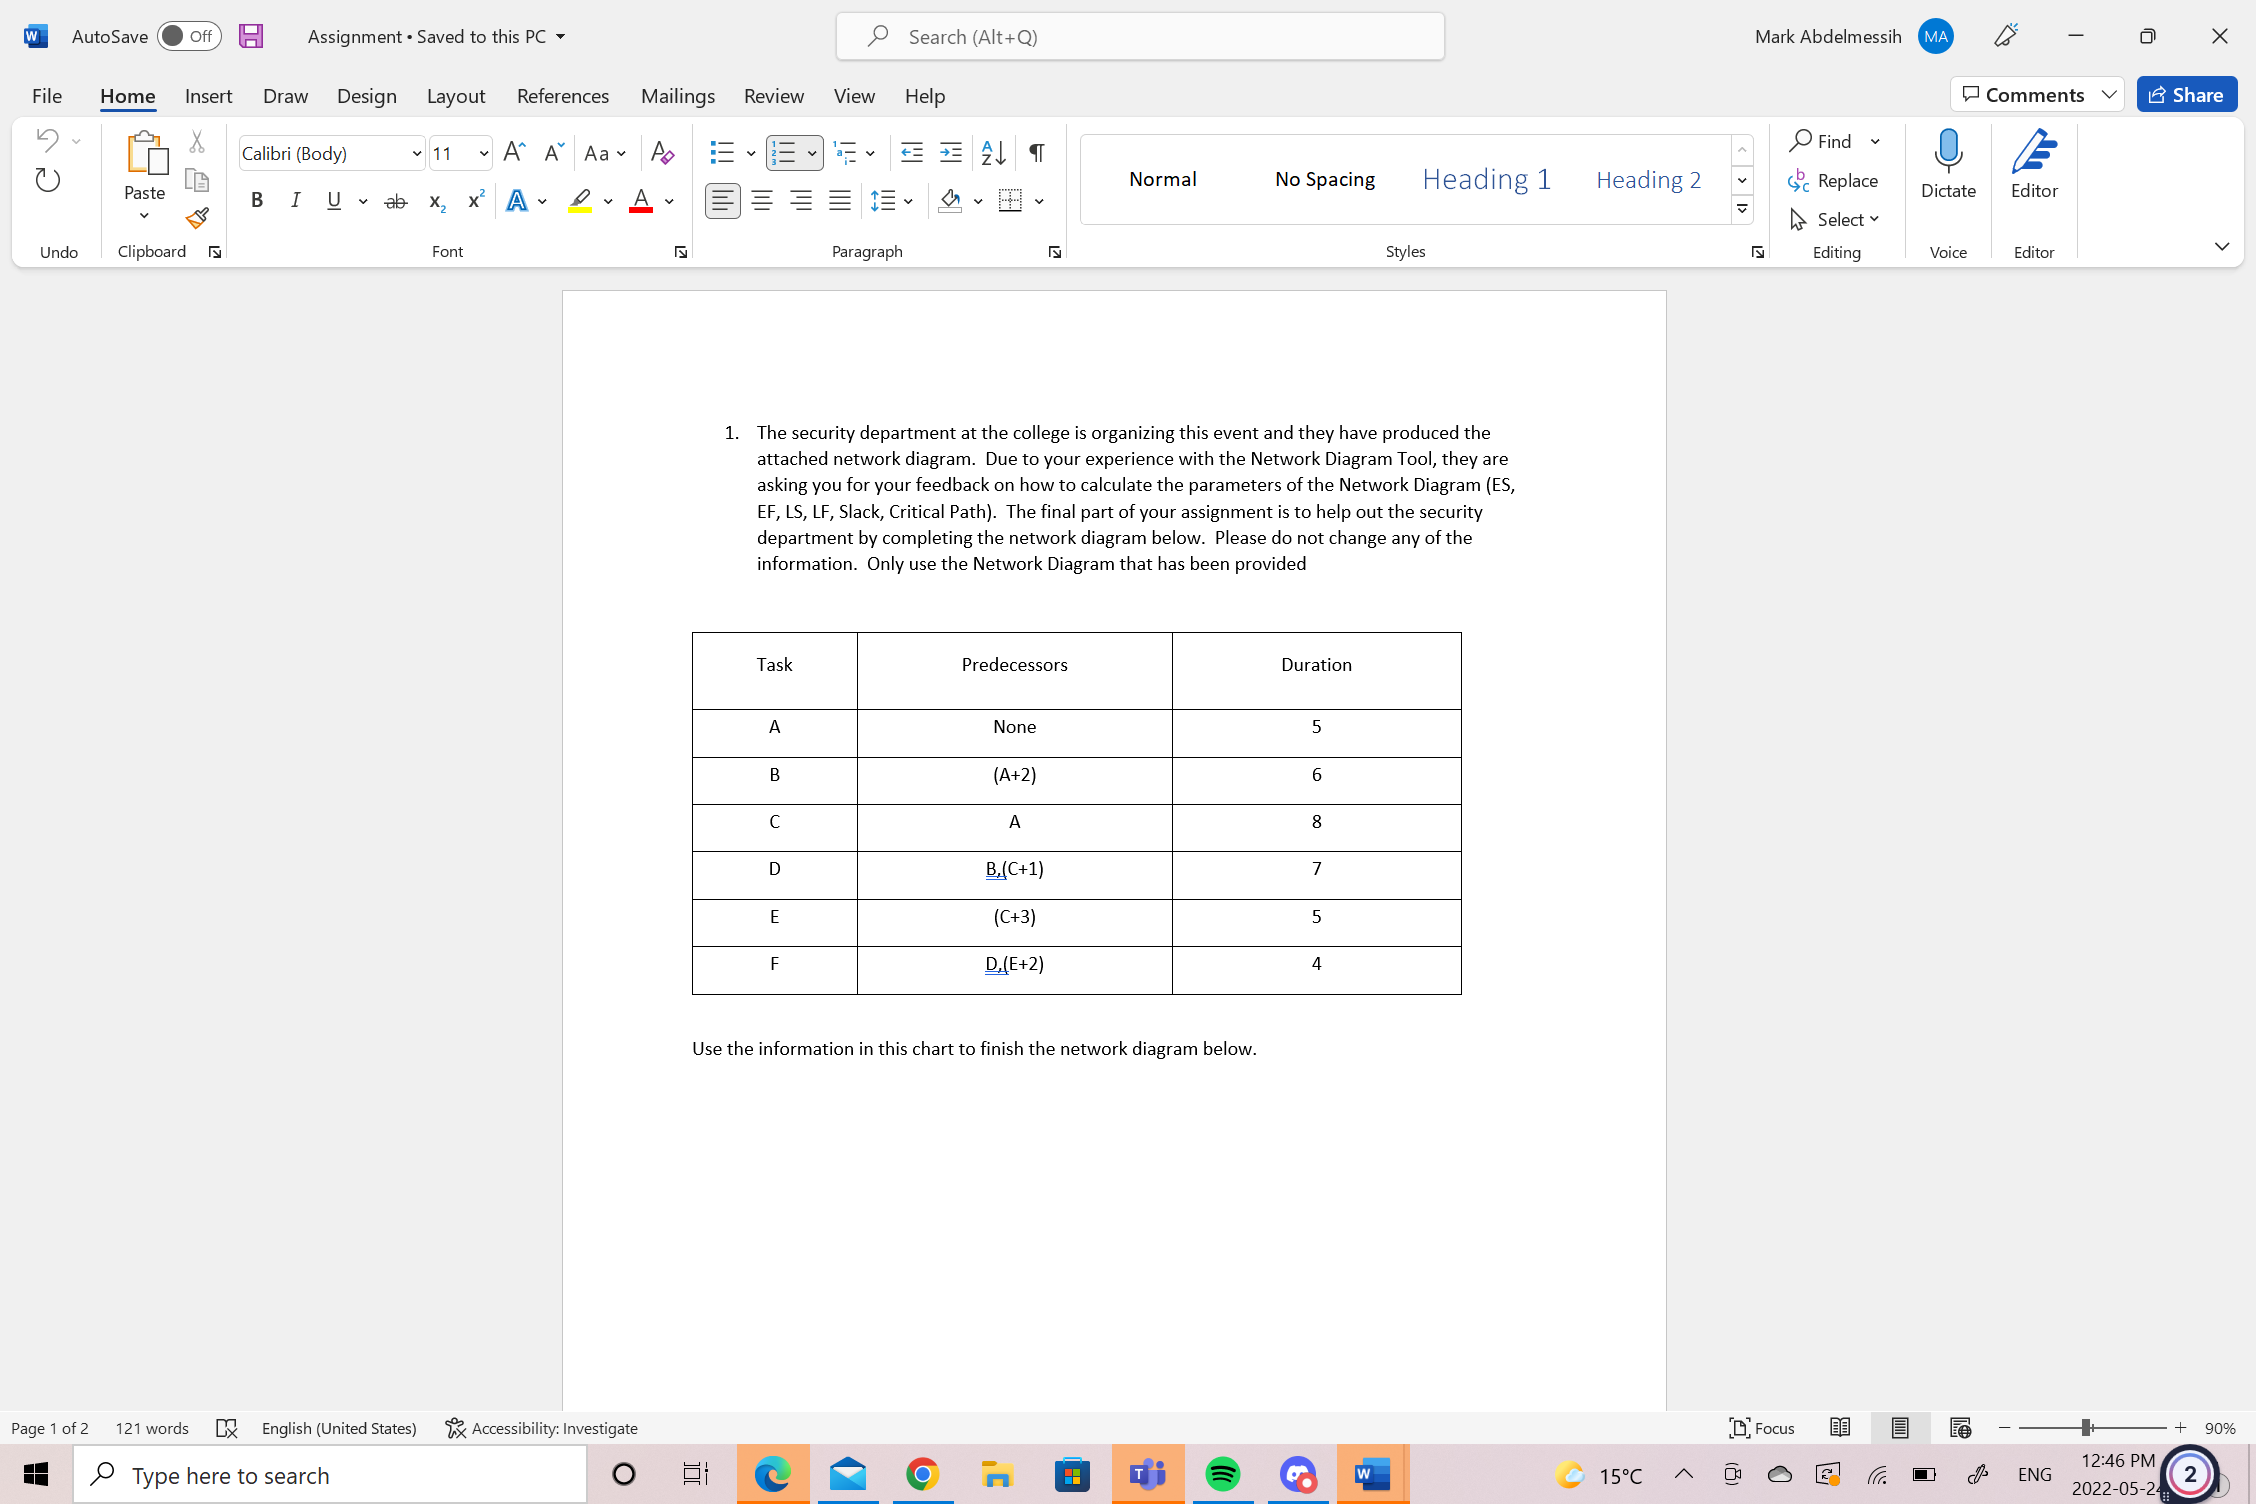Open the font name dropdown
The image size is (2256, 1504).
click(x=416, y=153)
